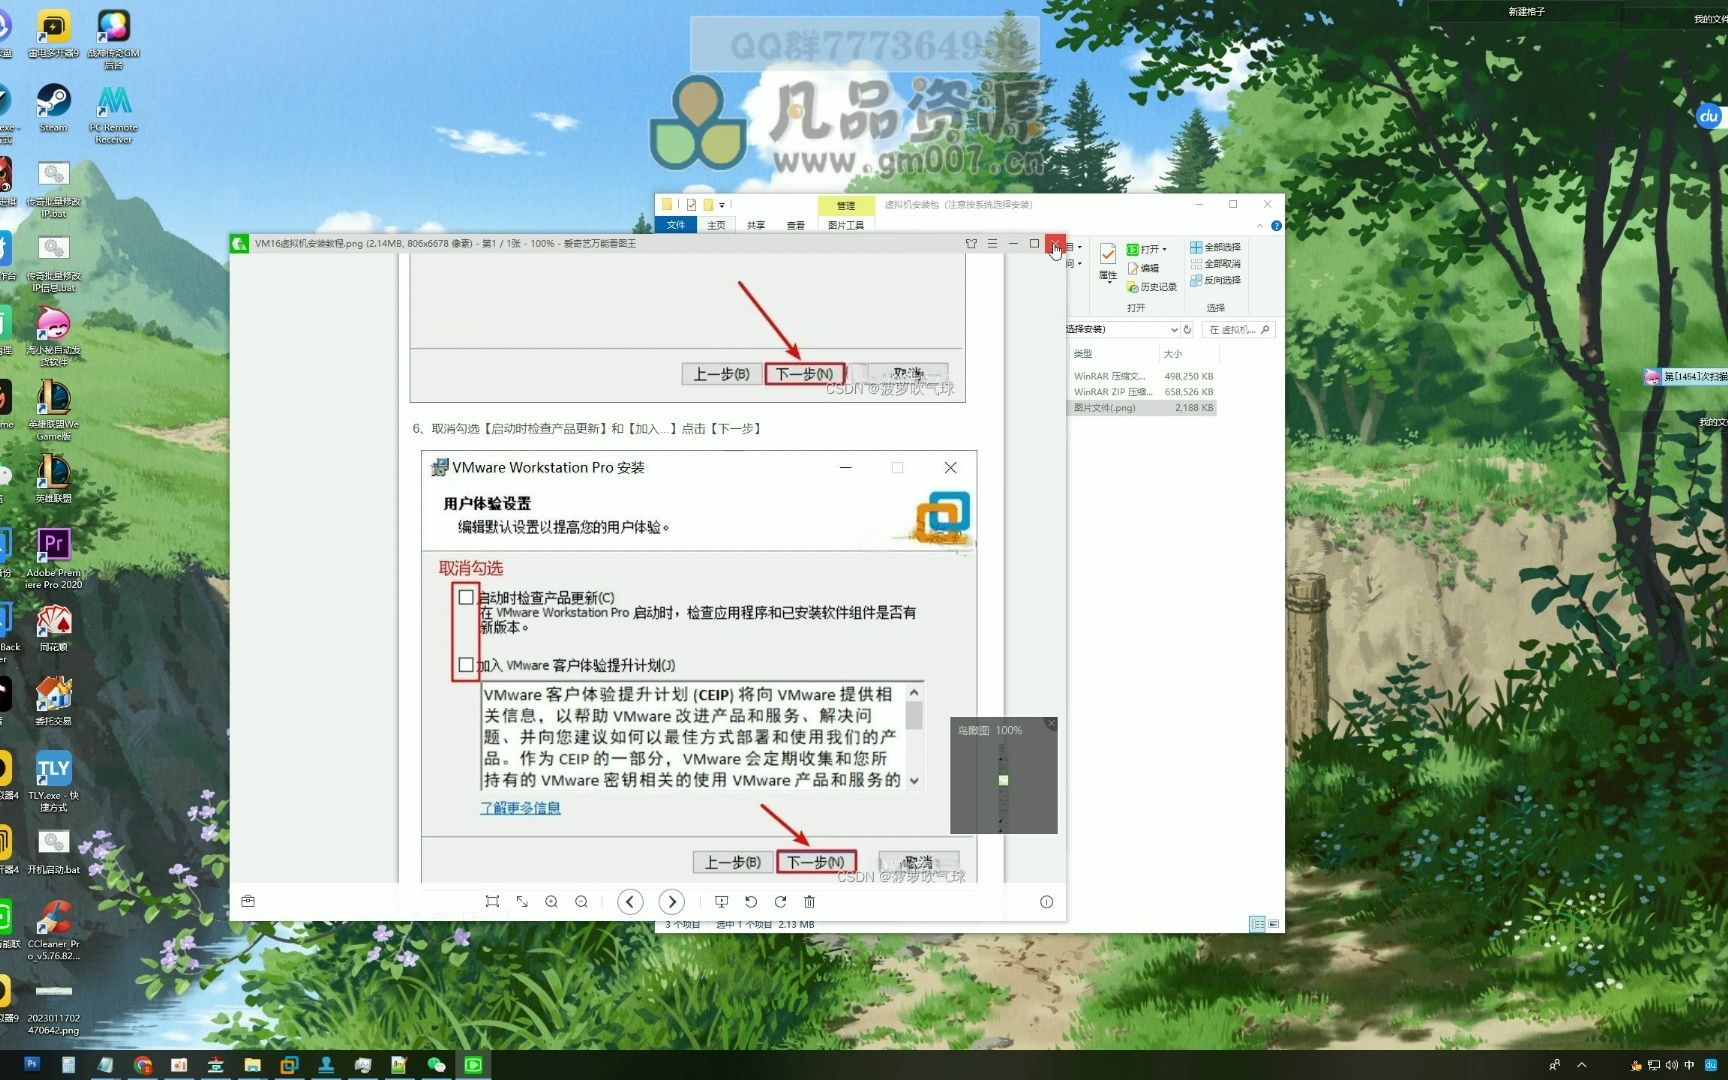Switch to the 主页 ribbon tab
The width and height of the screenshot is (1728, 1080).
pos(716,225)
